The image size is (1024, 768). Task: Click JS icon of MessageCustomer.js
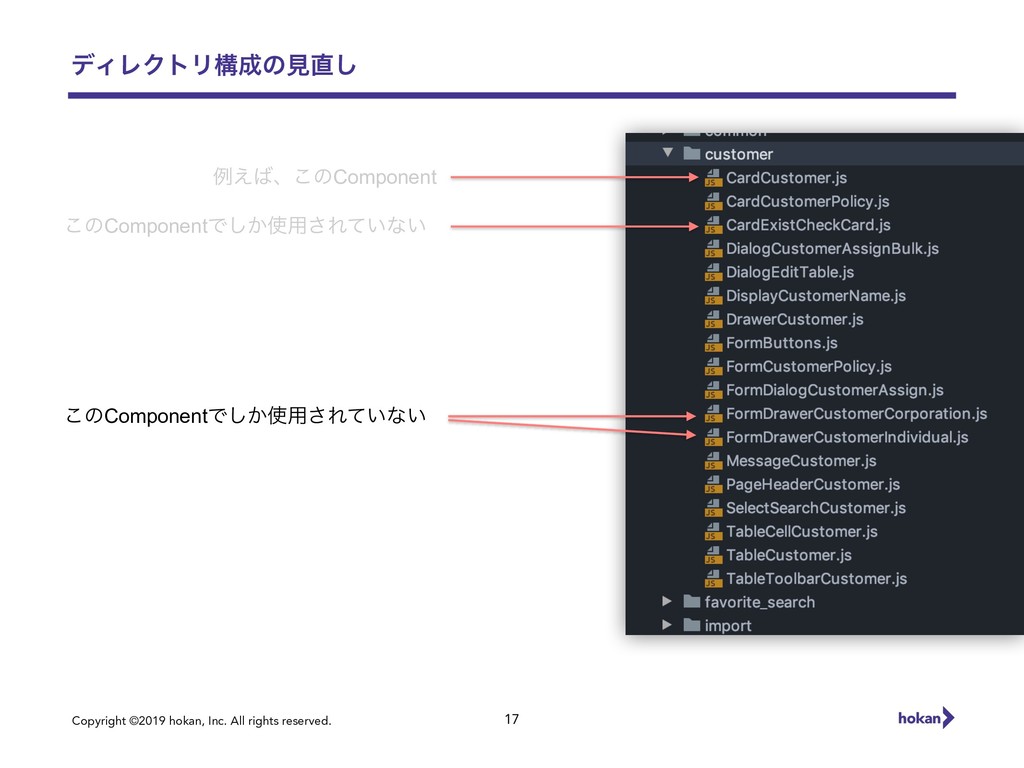(x=713, y=460)
